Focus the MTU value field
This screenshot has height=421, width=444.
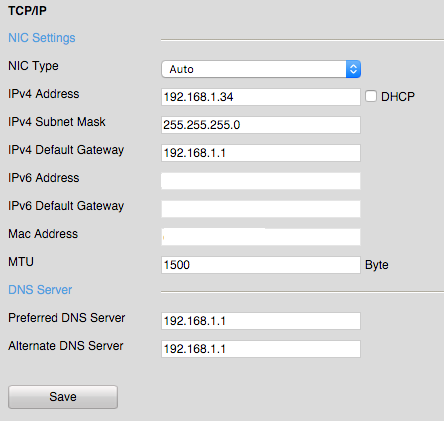(261, 265)
